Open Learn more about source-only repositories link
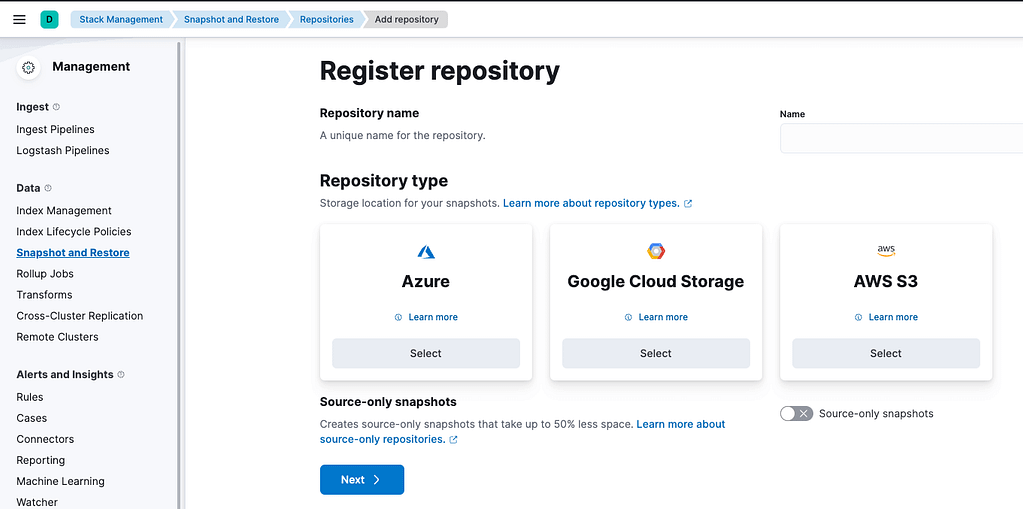The width and height of the screenshot is (1023, 509). (523, 432)
